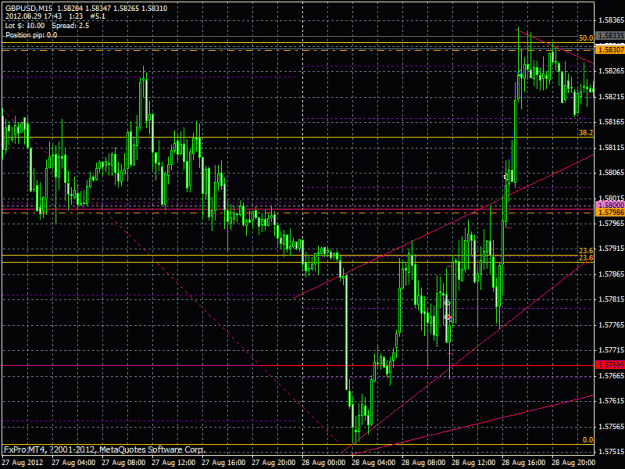Click the '28 Aug 08:00' time label
The height and width of the screenshot is (469, 625).
(424, 463)
